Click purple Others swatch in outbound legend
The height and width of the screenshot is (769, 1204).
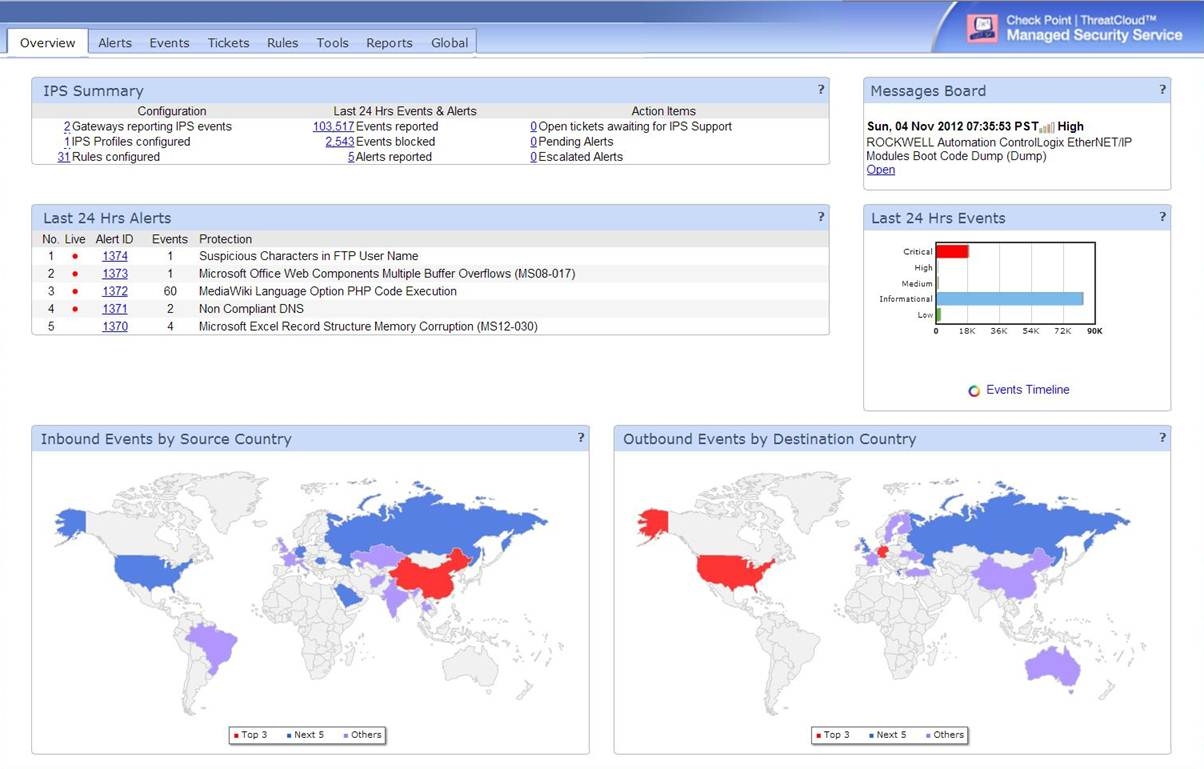pyautogui.click(x=927, y=735)
